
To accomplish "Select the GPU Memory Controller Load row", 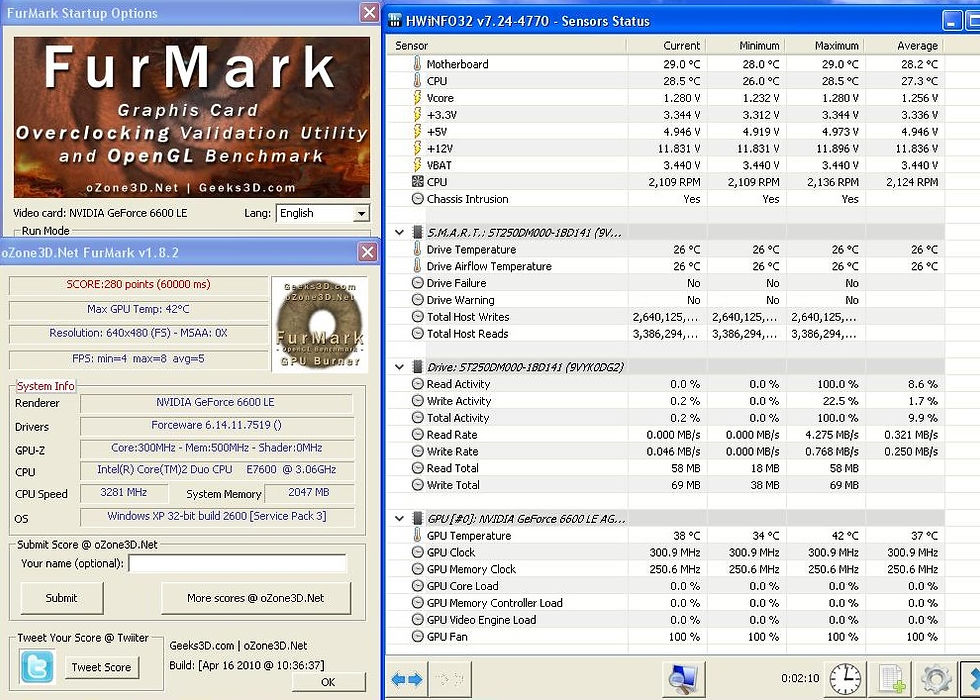I will pos(665,603).
